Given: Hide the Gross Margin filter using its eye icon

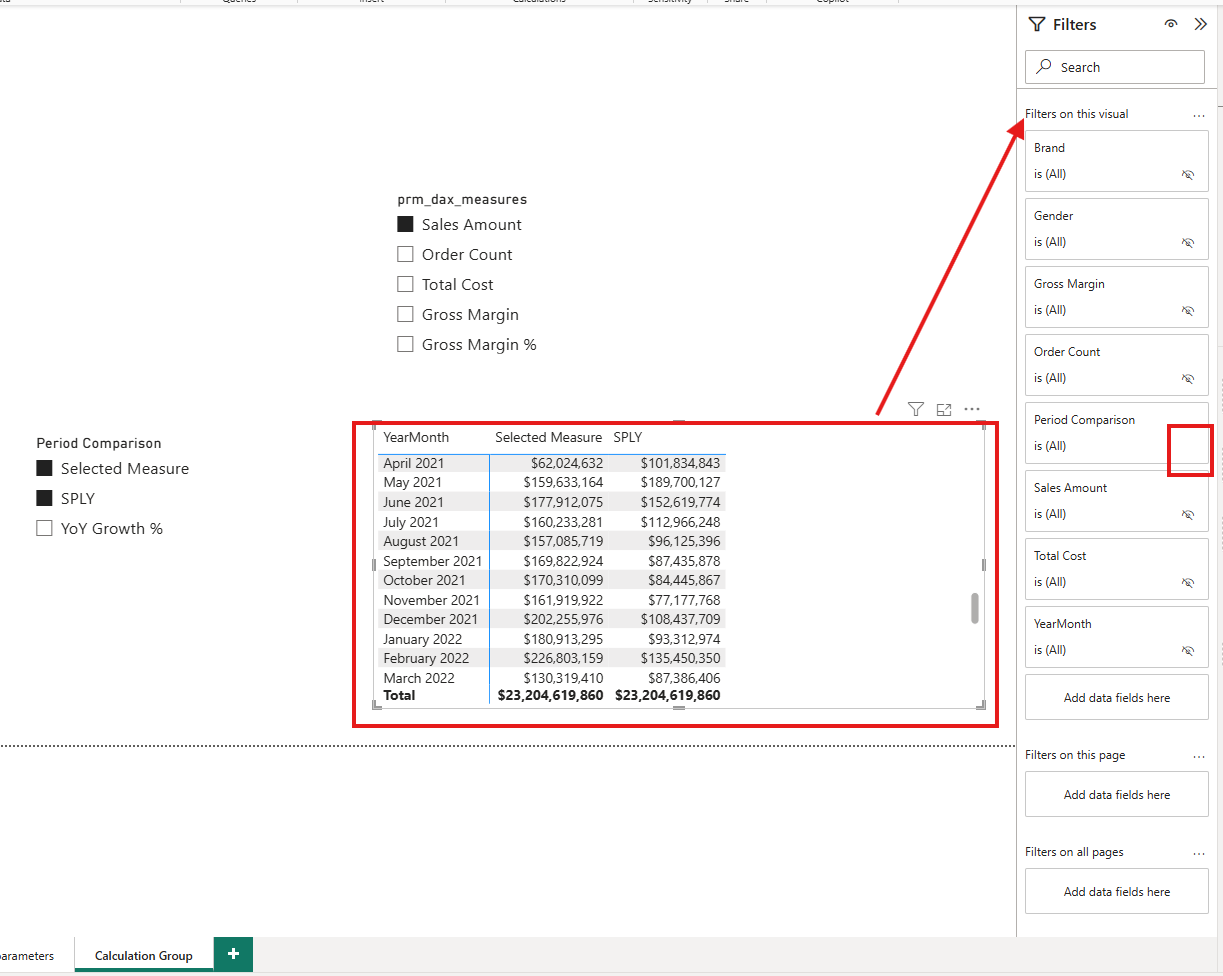Looking at the screenshot, I should click(1188, 310).
